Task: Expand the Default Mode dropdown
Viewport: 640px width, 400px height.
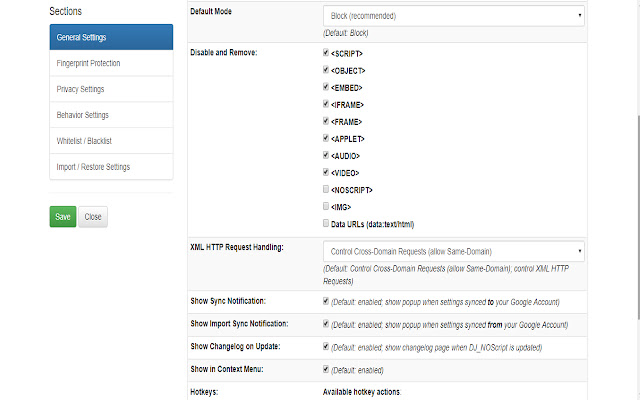Action: tap(453, 16)
